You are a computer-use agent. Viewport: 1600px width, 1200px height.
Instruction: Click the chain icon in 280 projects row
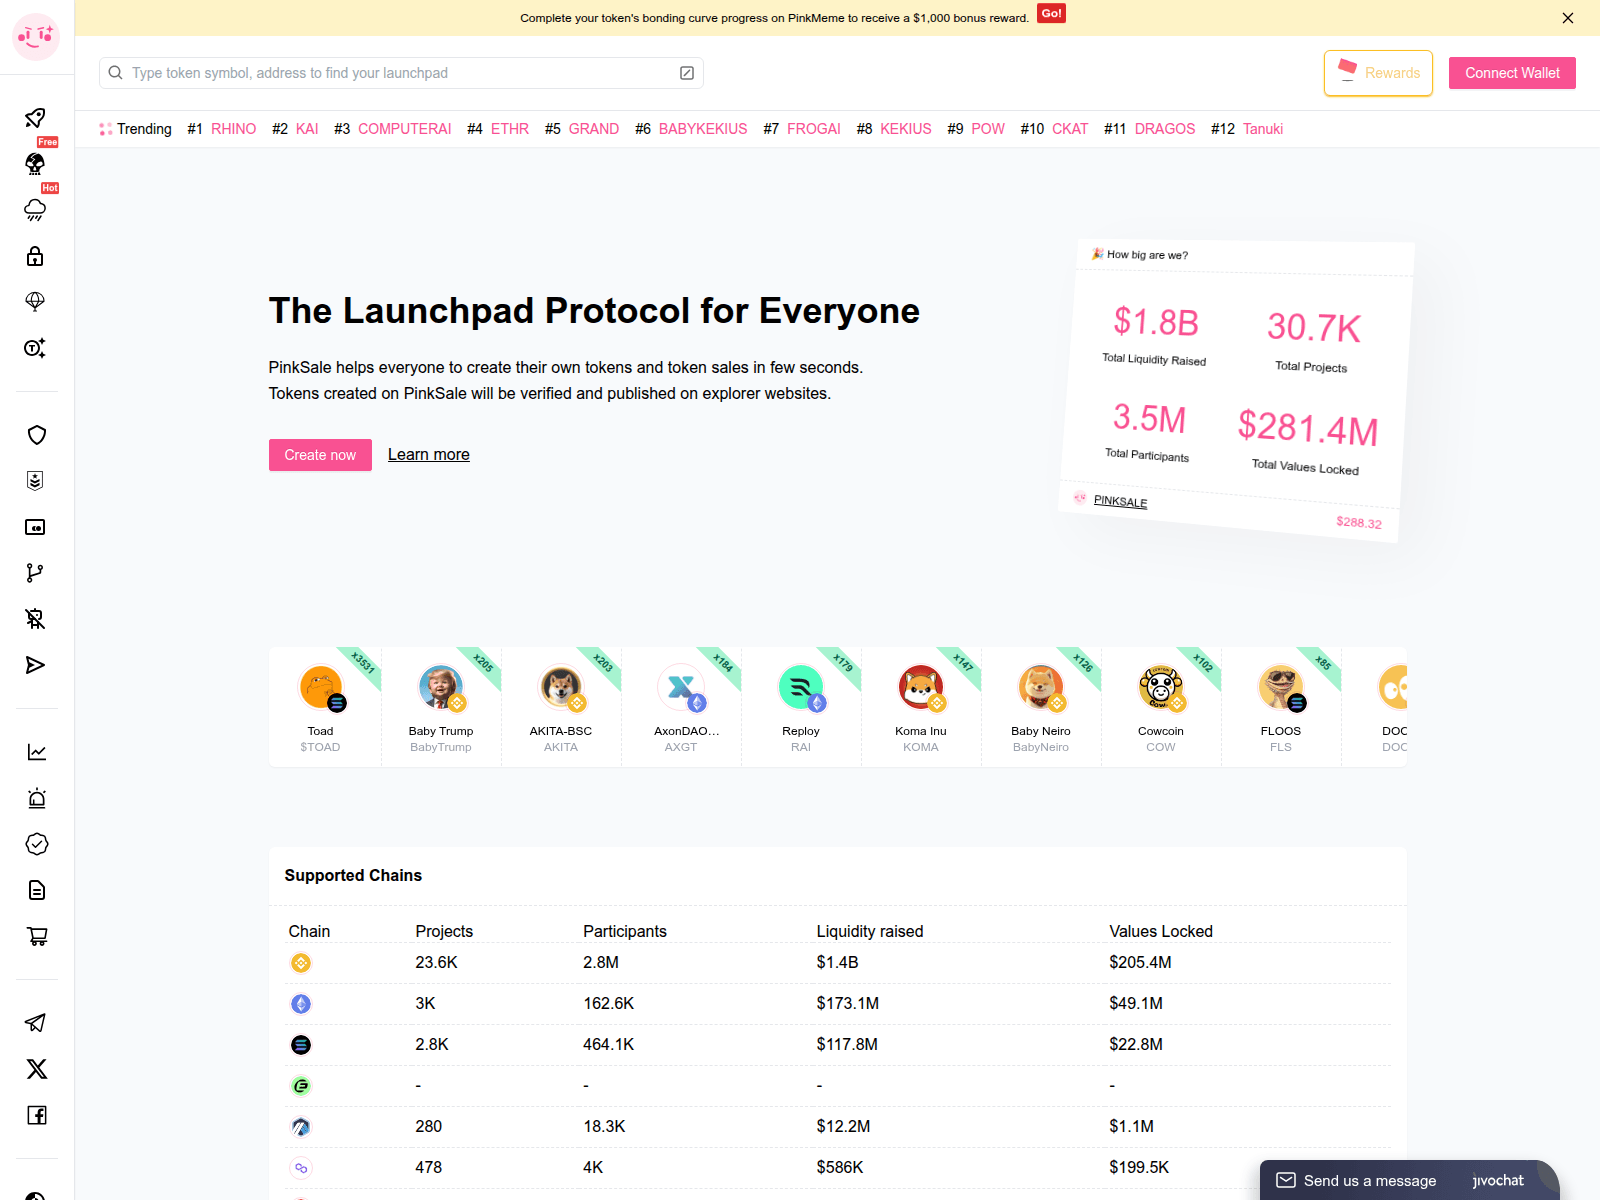point(301,1127)
